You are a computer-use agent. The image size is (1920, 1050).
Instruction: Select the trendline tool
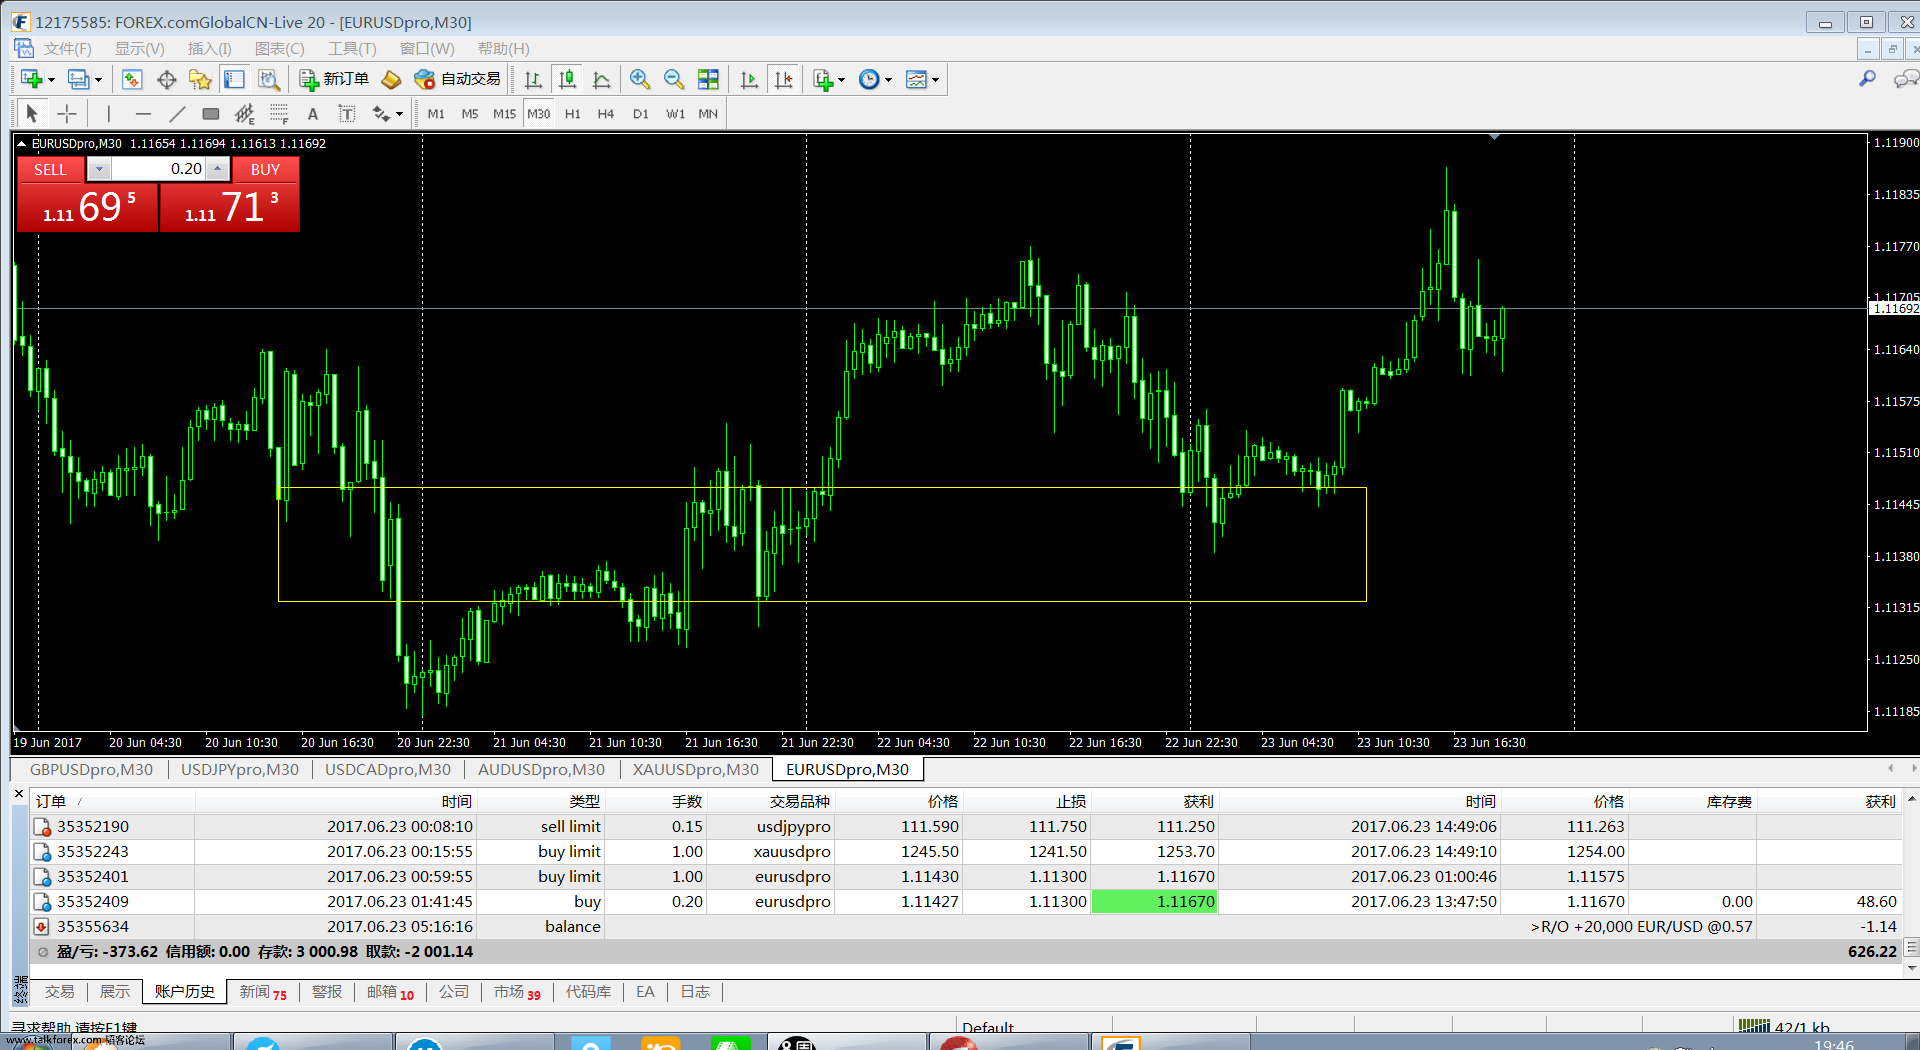(x=177, y=113)
